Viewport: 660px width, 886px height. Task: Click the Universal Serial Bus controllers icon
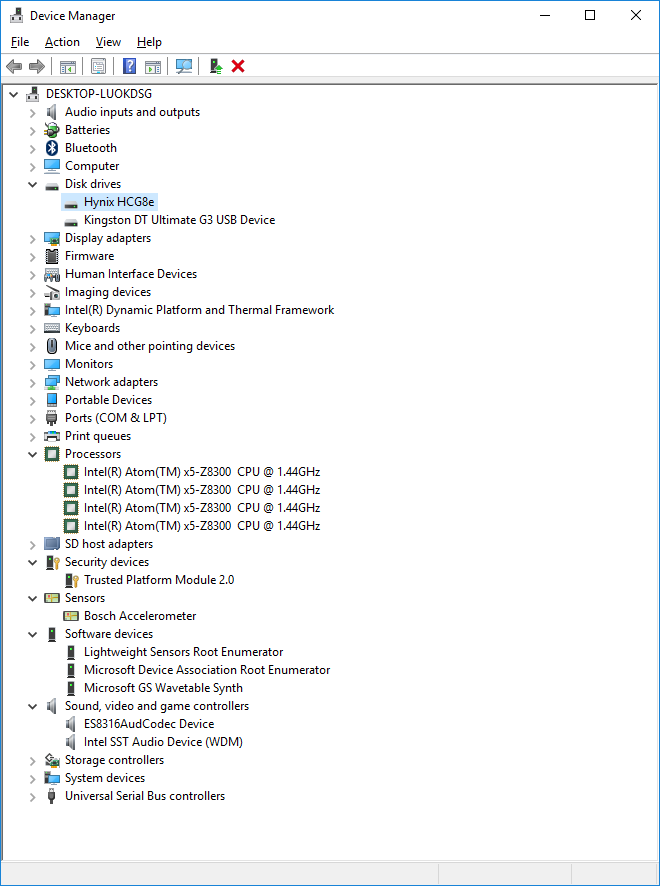tap(52, 796)
